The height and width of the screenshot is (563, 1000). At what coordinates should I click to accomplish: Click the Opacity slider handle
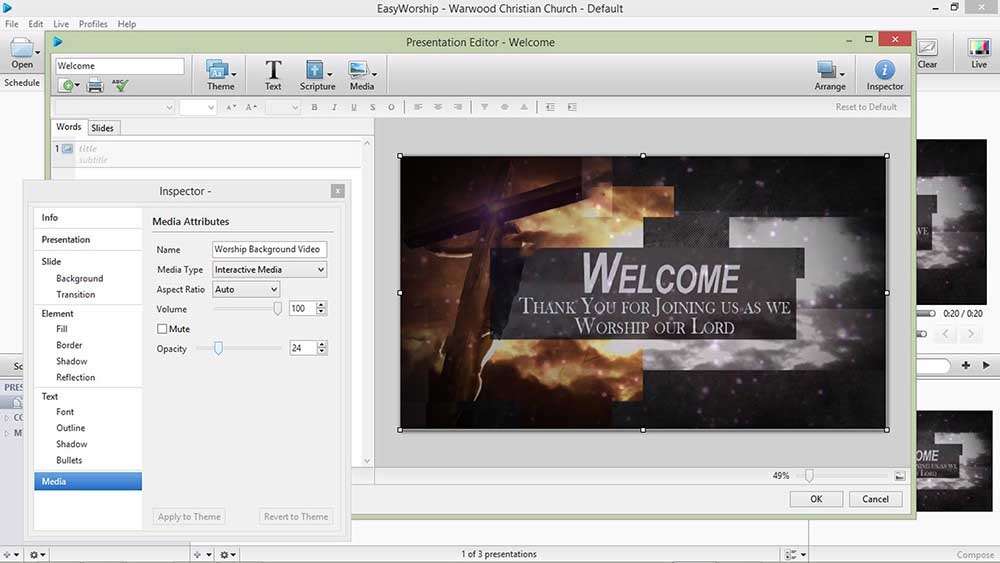click(x=218, y=348)
